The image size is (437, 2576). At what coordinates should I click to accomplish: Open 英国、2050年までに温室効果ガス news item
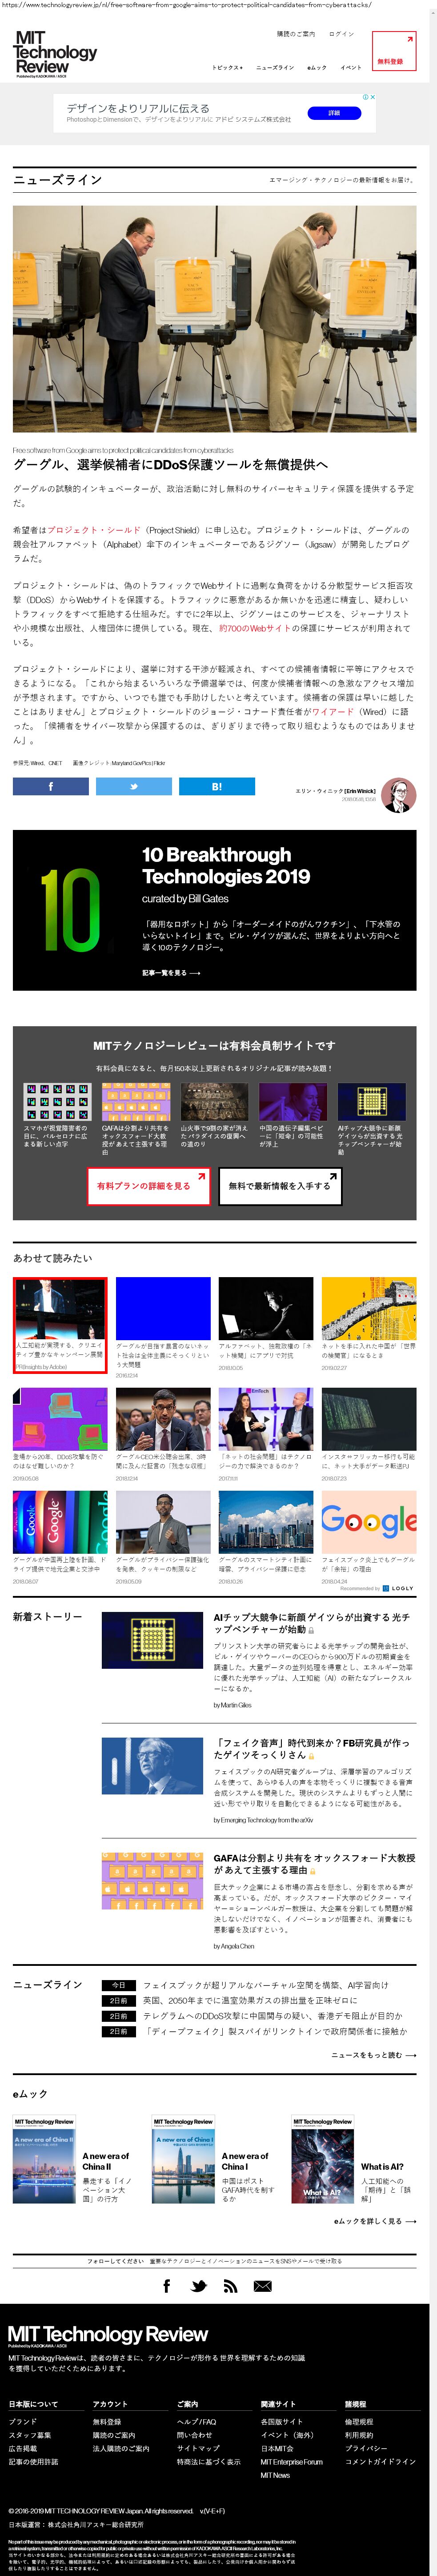[x=250, y=2000]
